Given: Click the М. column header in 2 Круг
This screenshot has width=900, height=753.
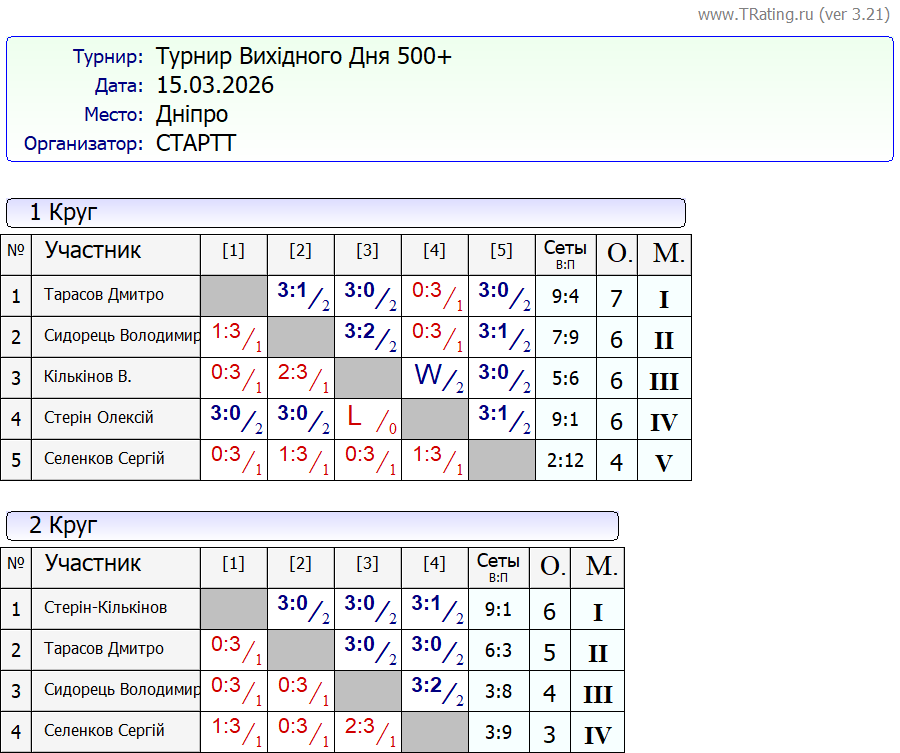Looking at the screenshot, I should [599, 566].
